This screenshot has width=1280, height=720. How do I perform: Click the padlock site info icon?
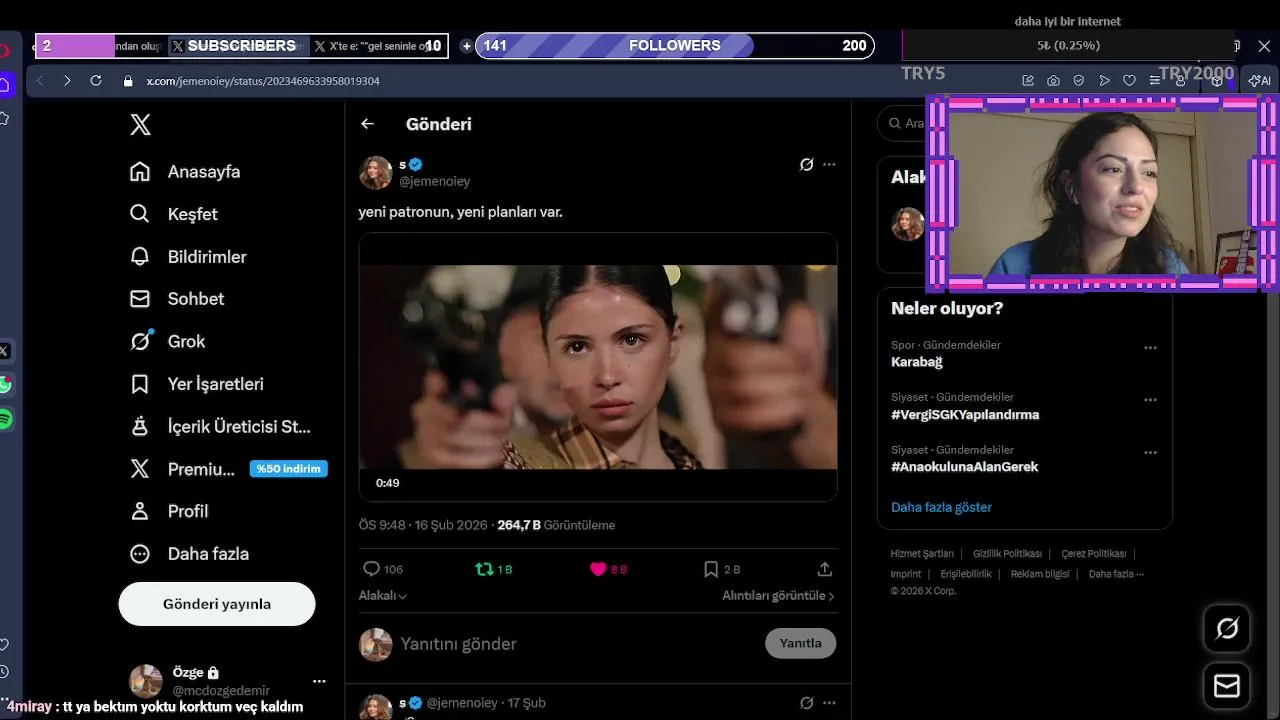(x=128, y=81)
